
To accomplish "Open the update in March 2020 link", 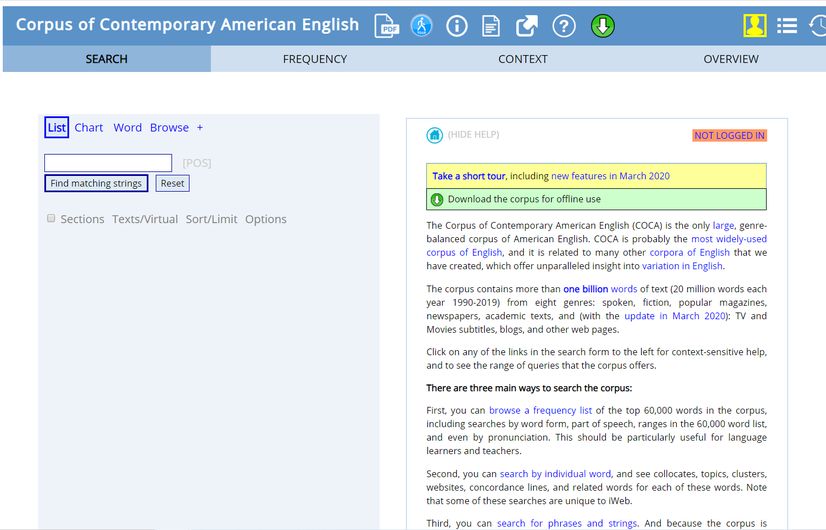I will coord(675,316).
